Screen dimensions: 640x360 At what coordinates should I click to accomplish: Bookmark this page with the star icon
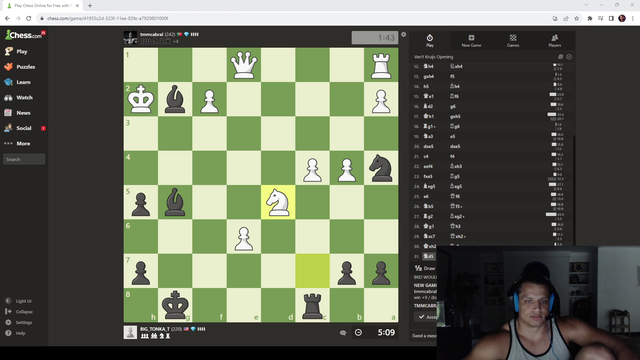(x=576, y=18)
